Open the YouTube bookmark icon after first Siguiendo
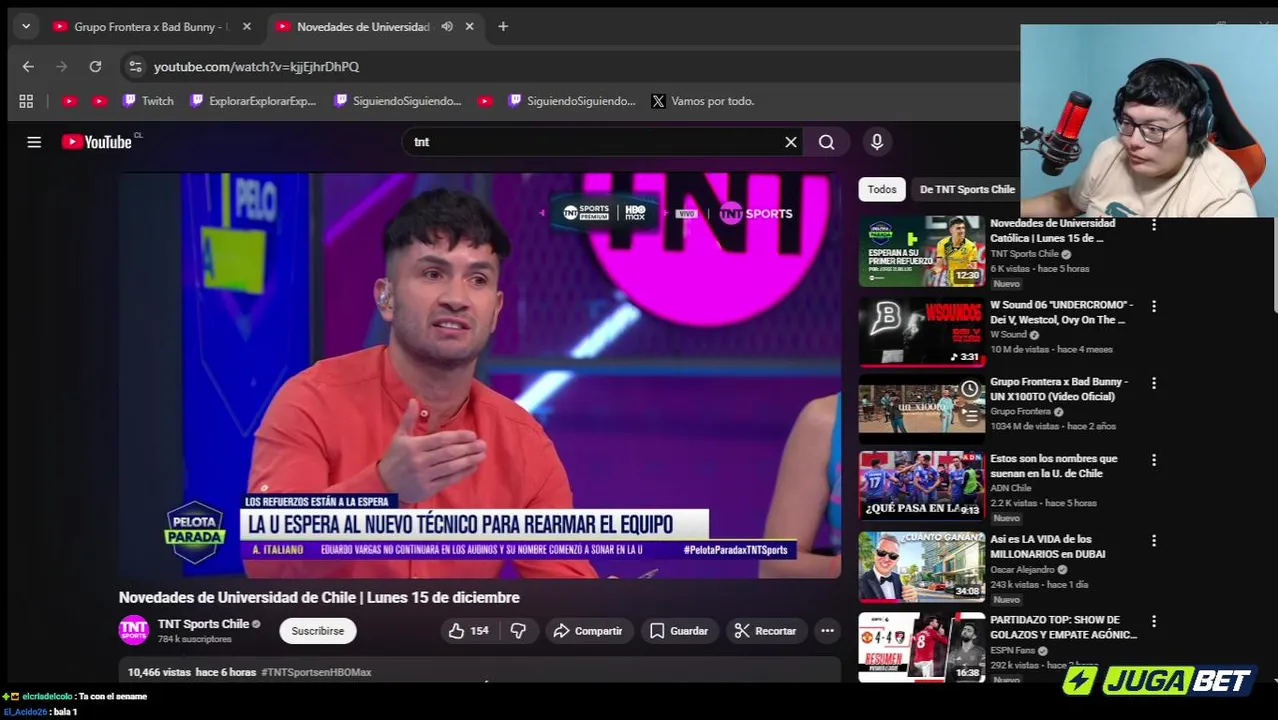Screen dimensions: 1278x720 (x=485, y=101)
